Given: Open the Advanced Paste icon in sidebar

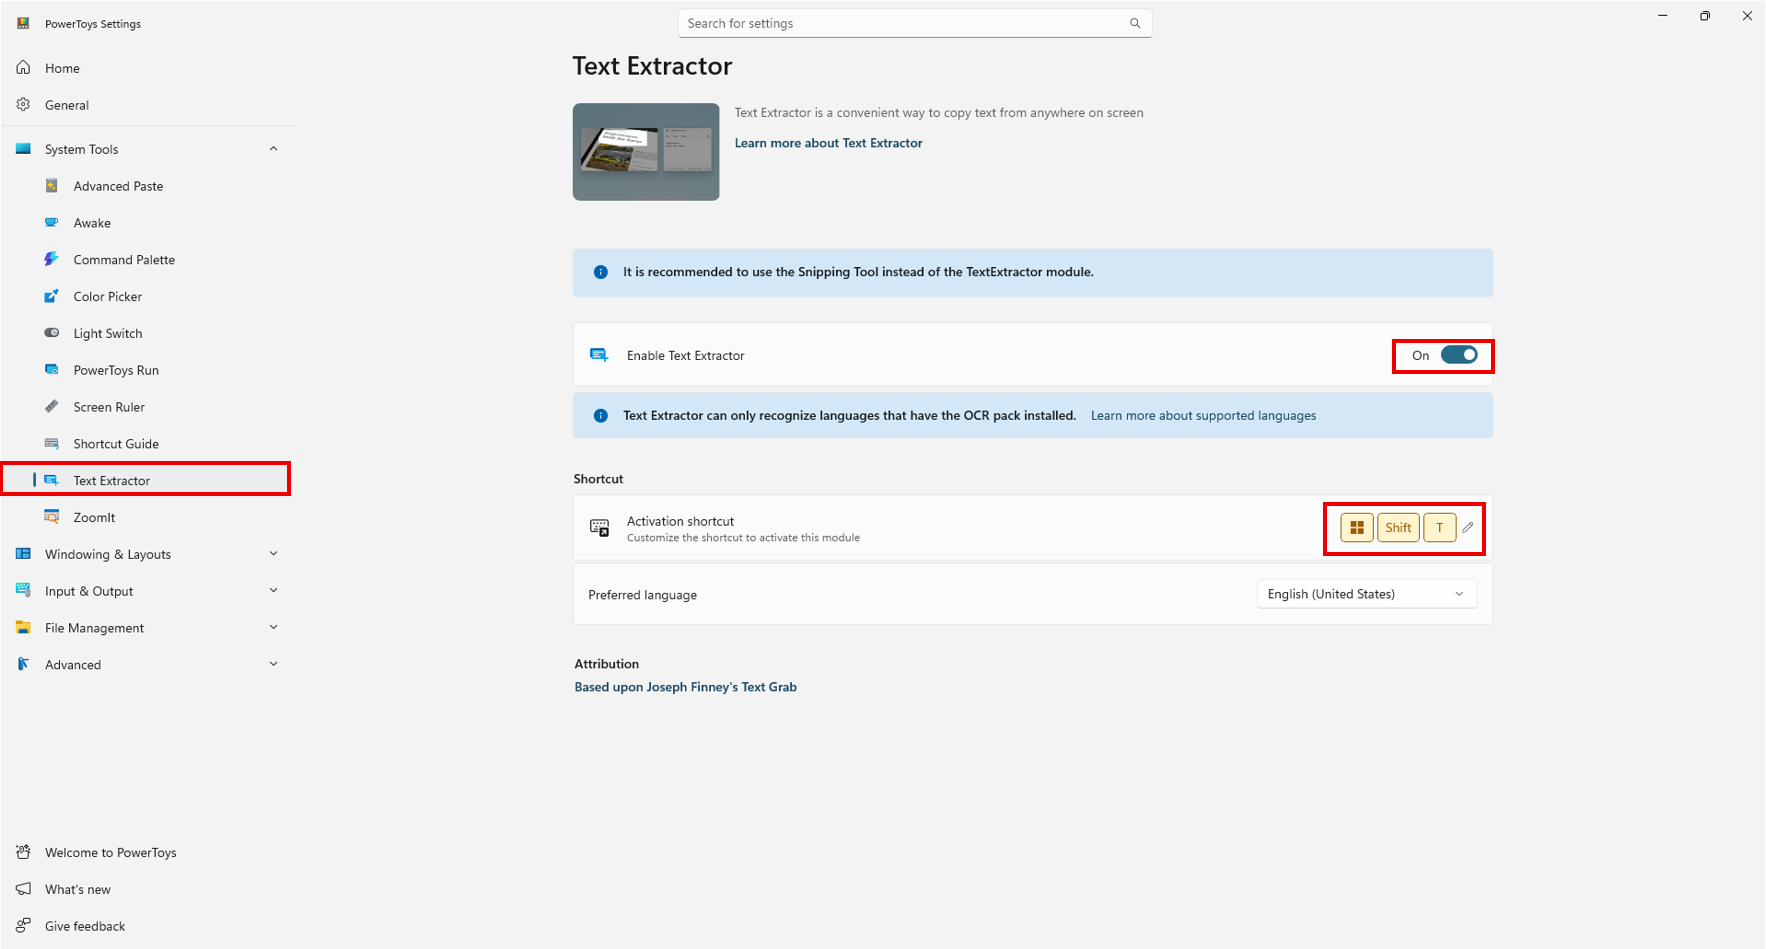Looking at the screenshot, I should pyautogui.click(x=52, y=186).
